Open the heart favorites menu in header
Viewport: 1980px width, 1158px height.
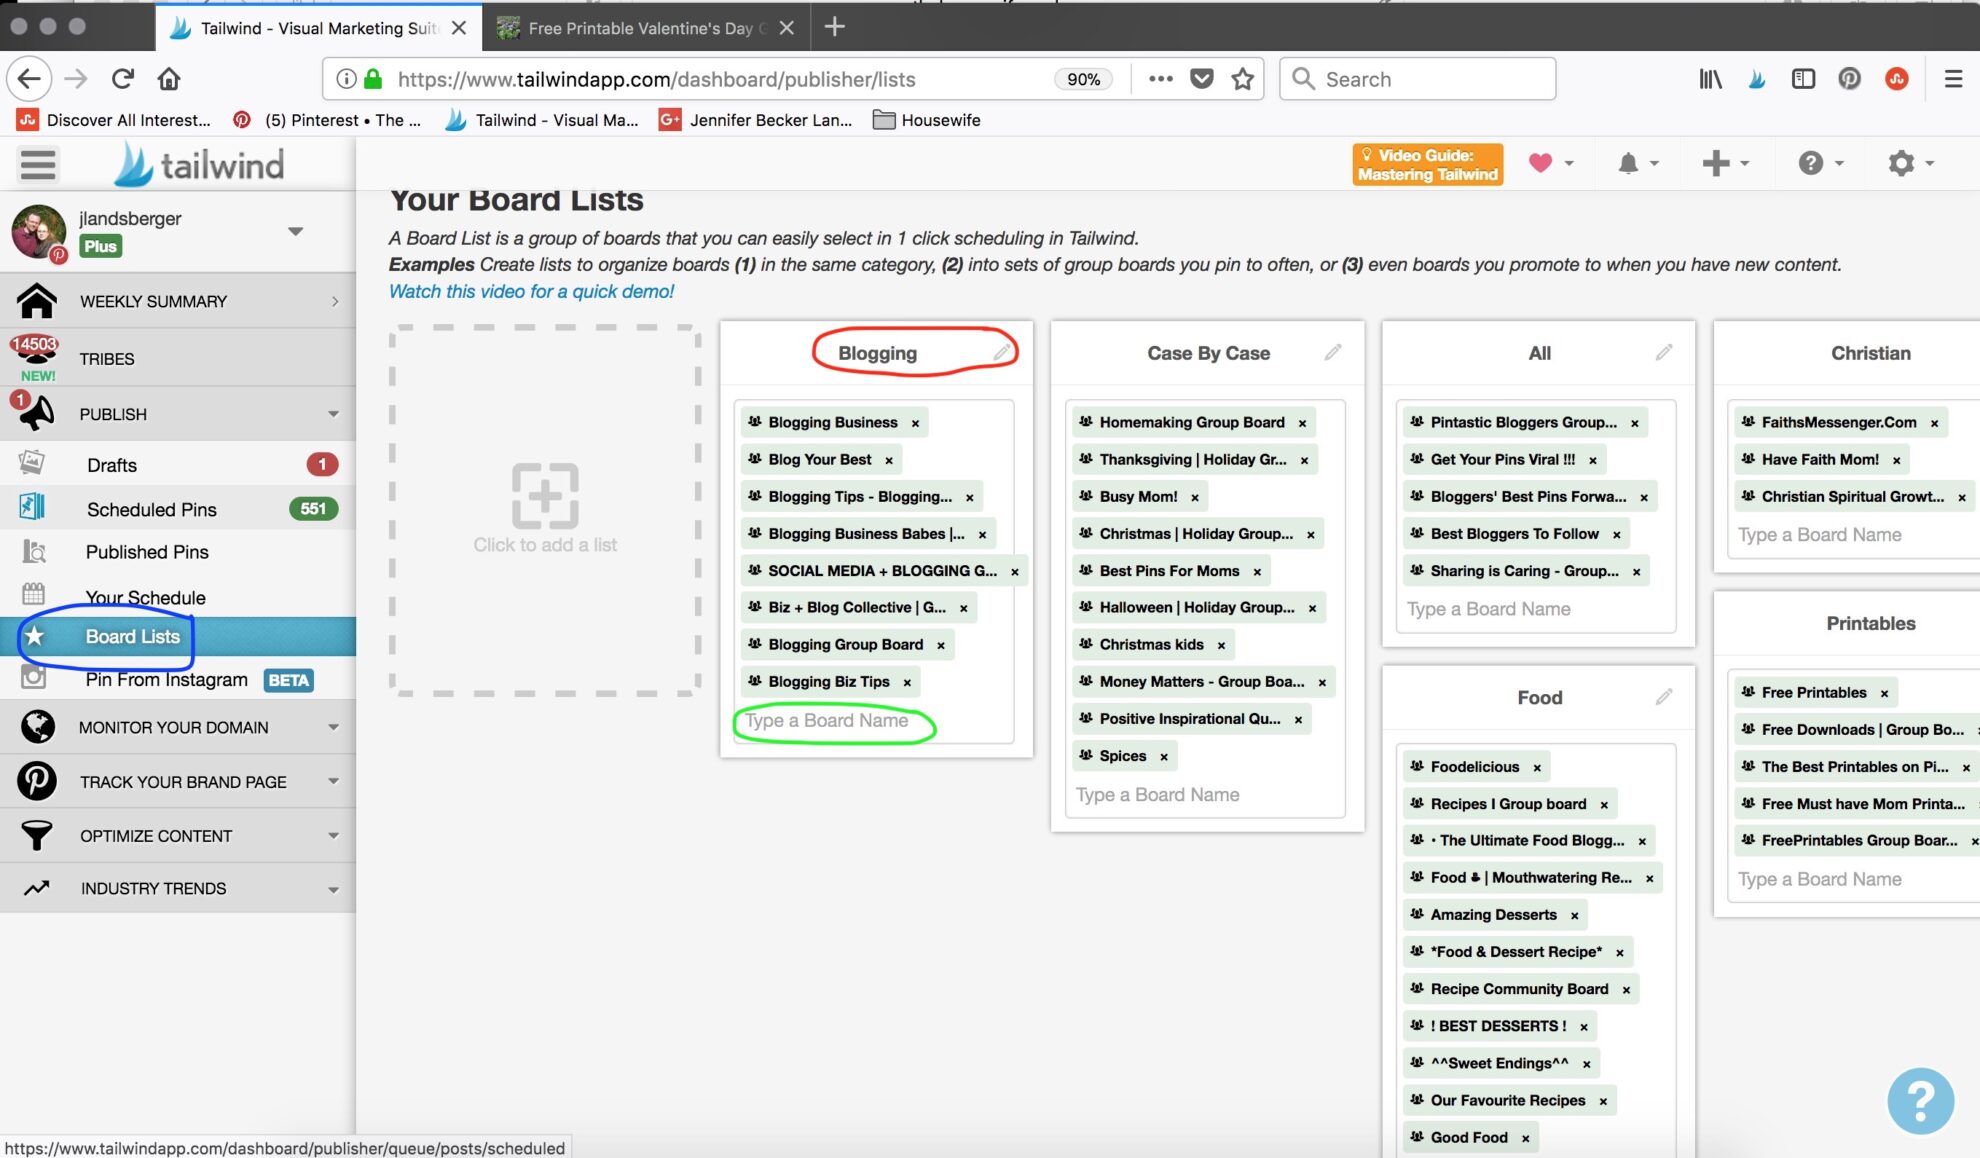[x=1551, y=163]
